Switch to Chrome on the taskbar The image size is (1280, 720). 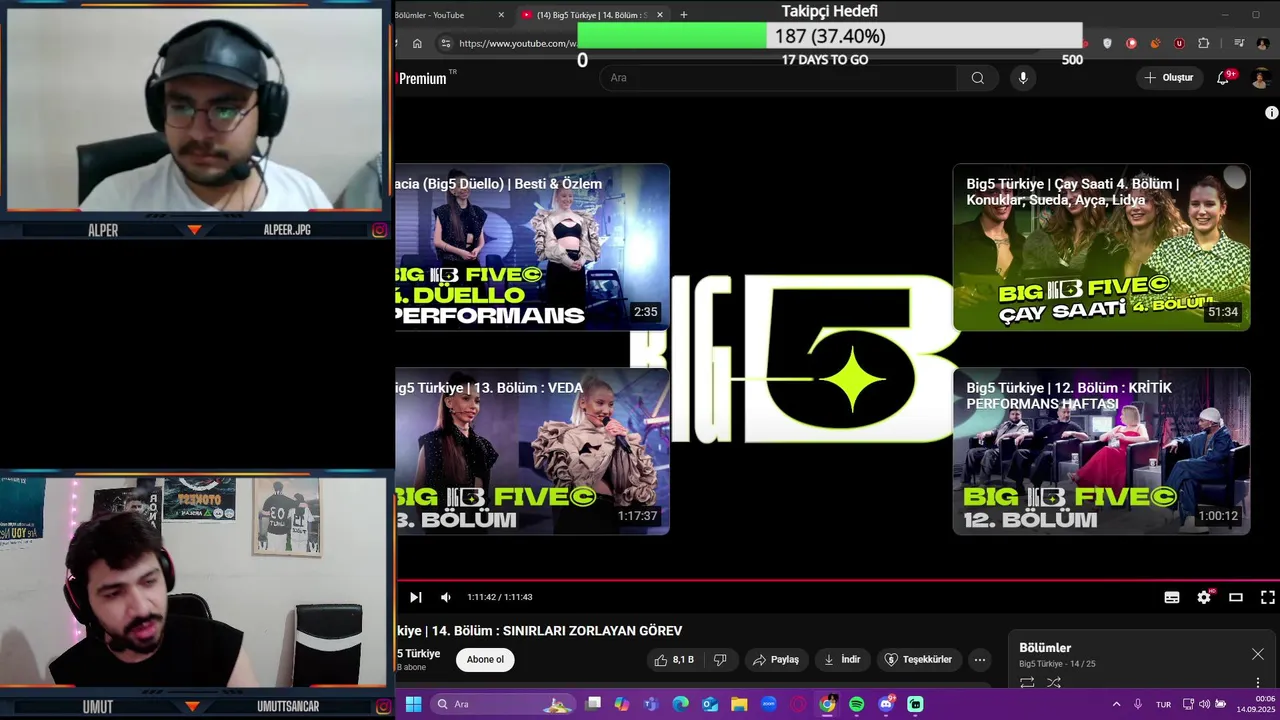point(827,704)
